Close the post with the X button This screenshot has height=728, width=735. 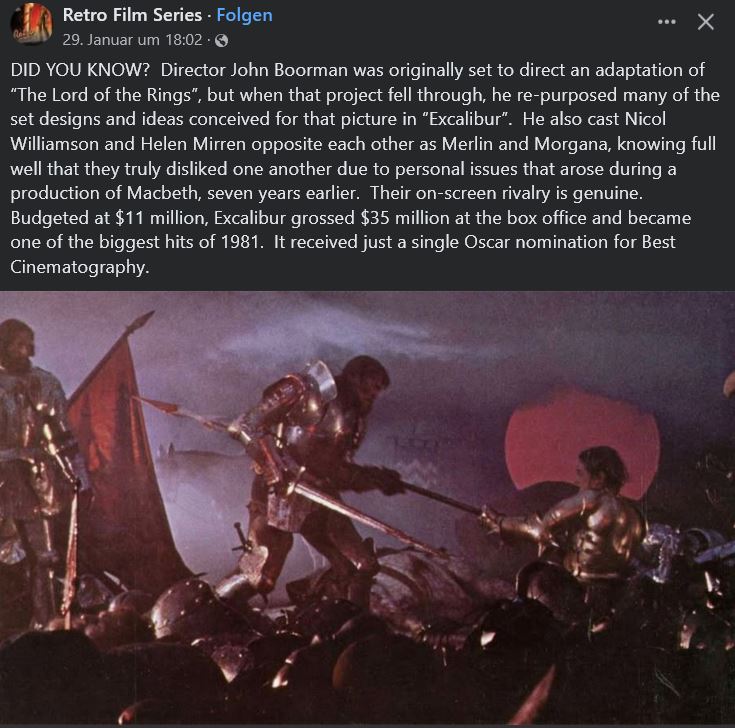706,22
